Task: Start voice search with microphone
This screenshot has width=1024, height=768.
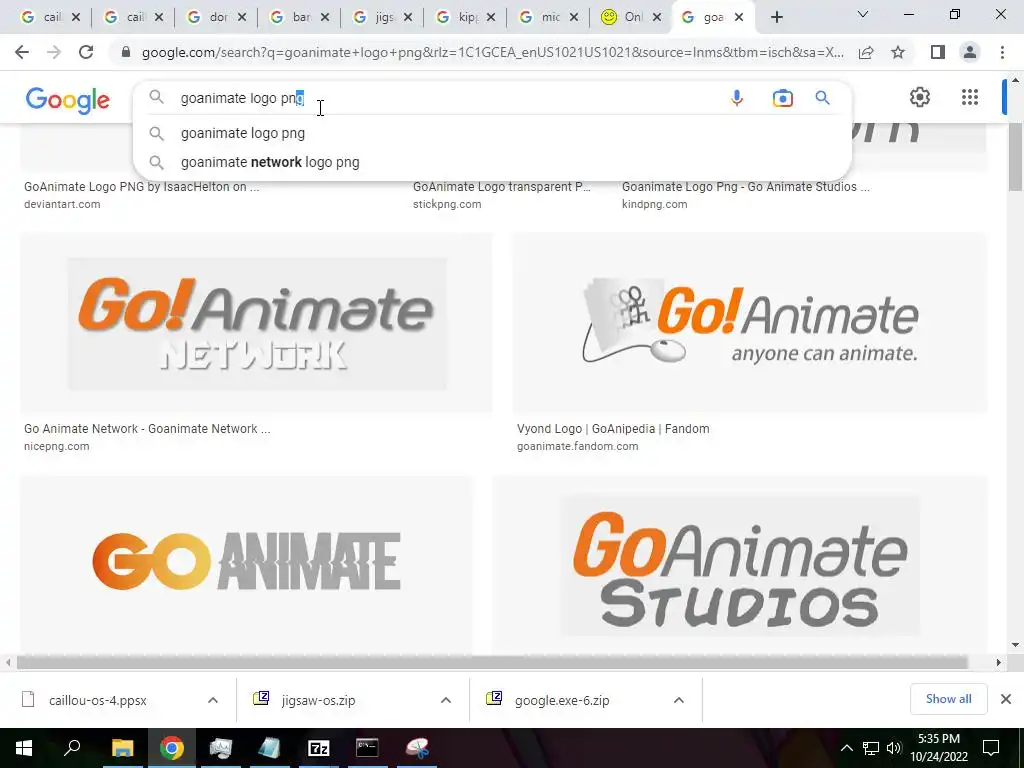Action: pos(737,98)
